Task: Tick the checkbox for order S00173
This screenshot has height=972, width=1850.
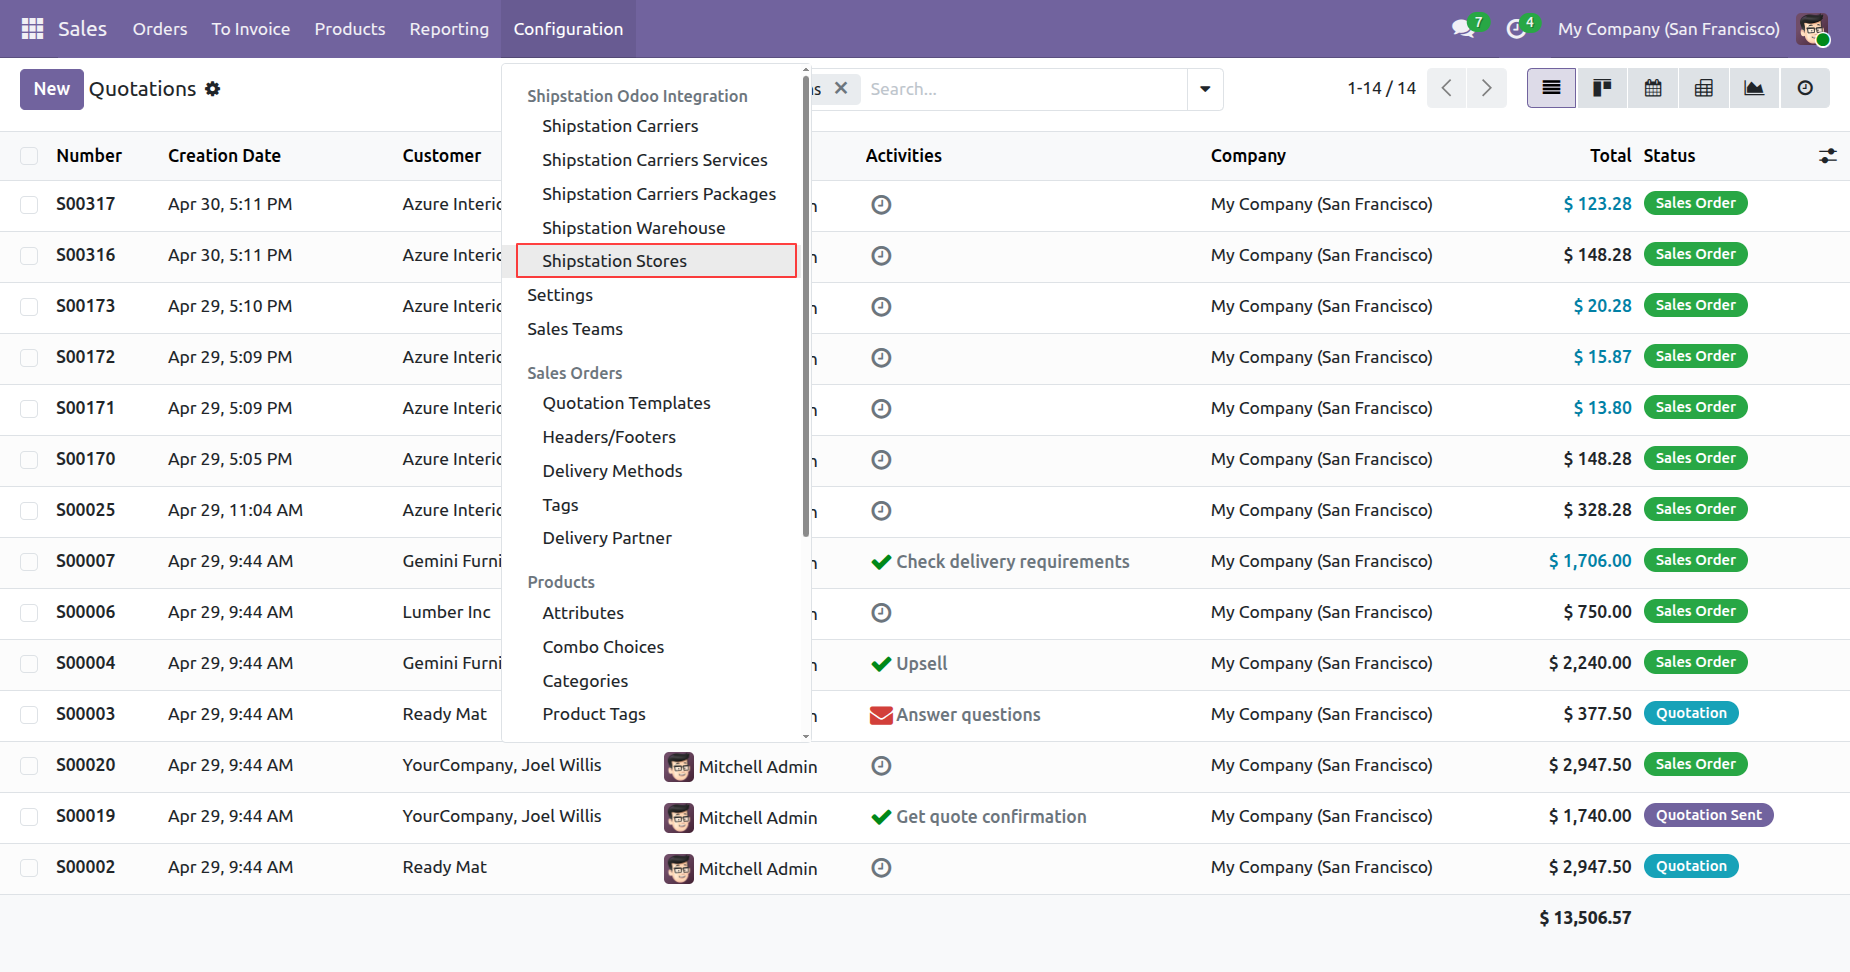Action: 29,307
